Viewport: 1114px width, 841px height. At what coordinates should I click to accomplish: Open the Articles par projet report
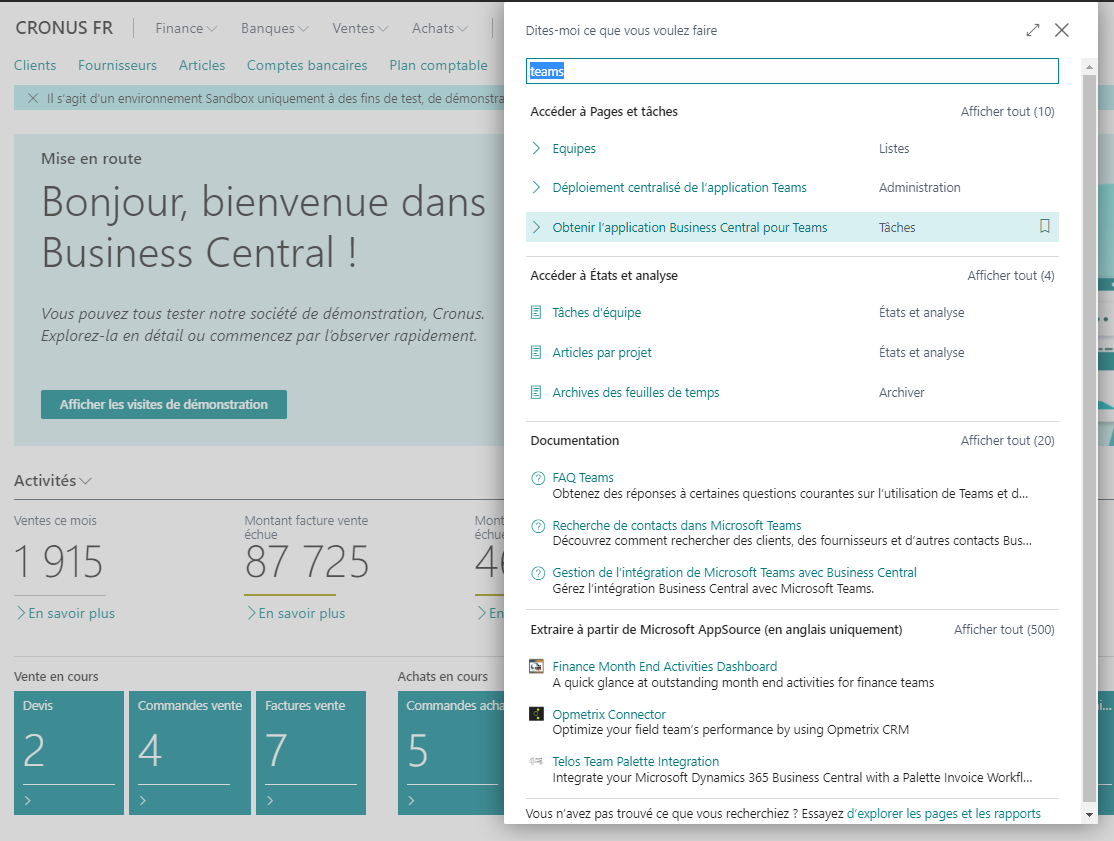click(x=602, y=352)
